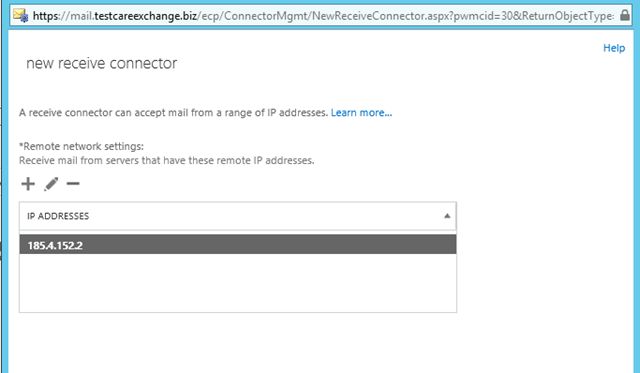Click the mail site icon in address bar

click(20, 16)
